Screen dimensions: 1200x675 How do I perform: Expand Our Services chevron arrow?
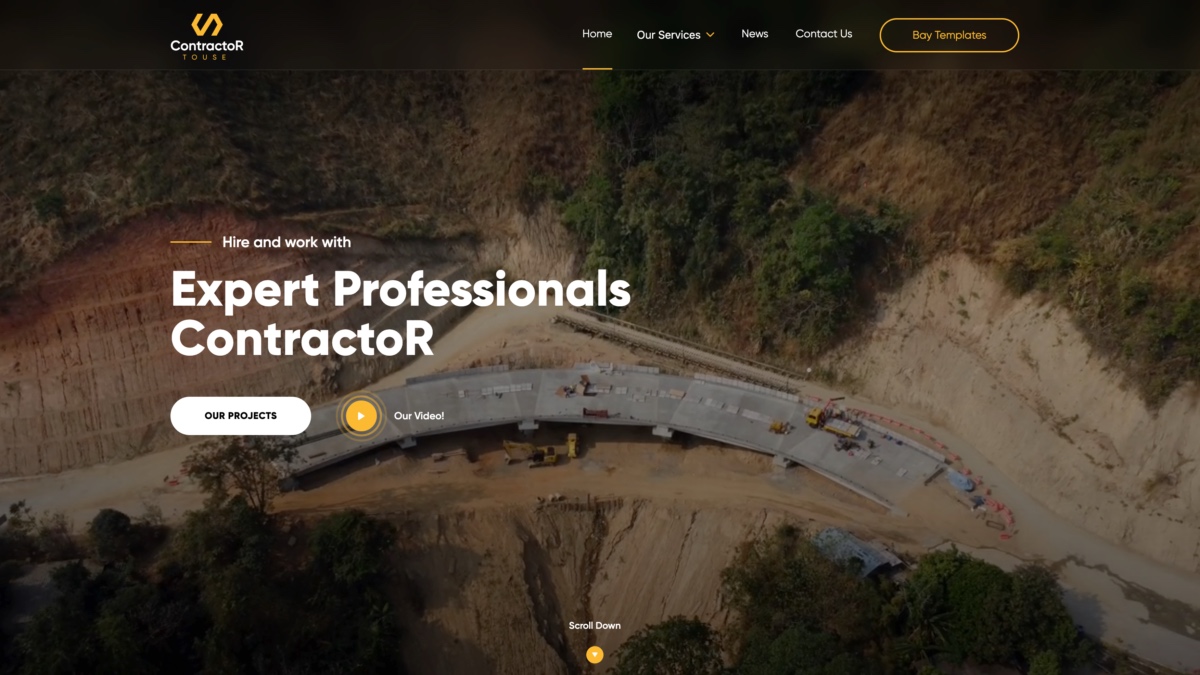click(x=710, y=35)
